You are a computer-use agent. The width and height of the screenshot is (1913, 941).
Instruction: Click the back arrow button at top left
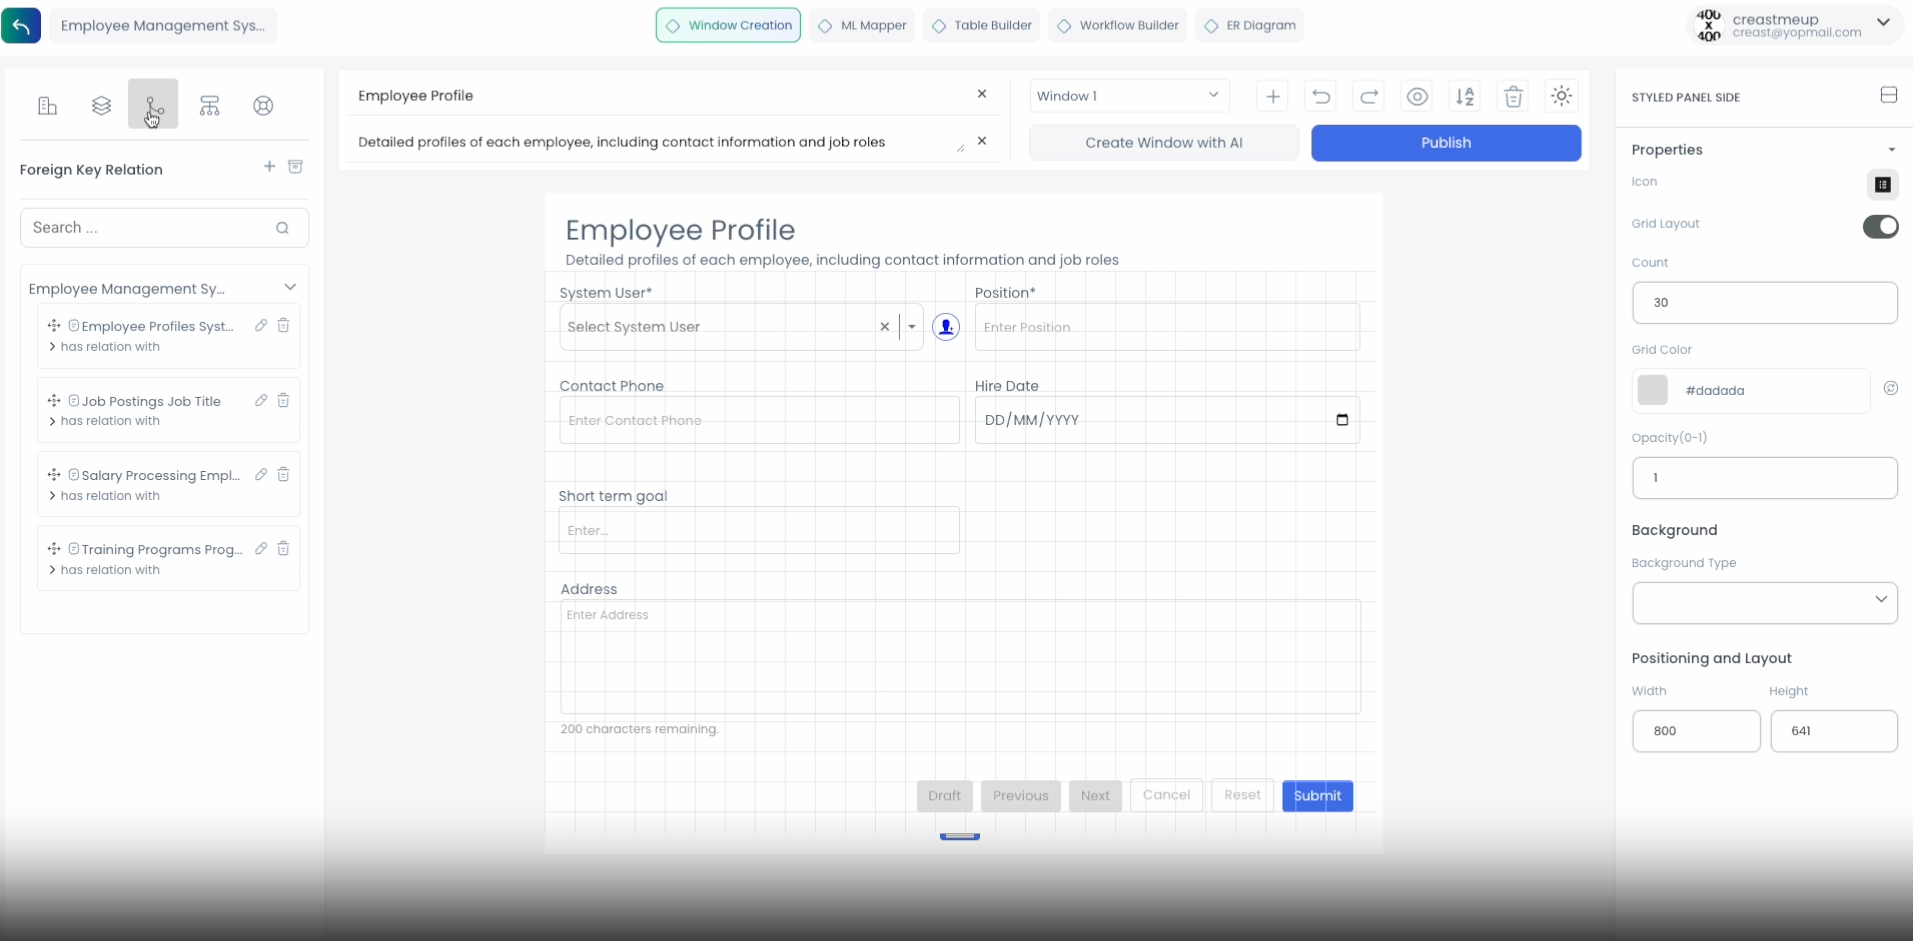[21, 26]
